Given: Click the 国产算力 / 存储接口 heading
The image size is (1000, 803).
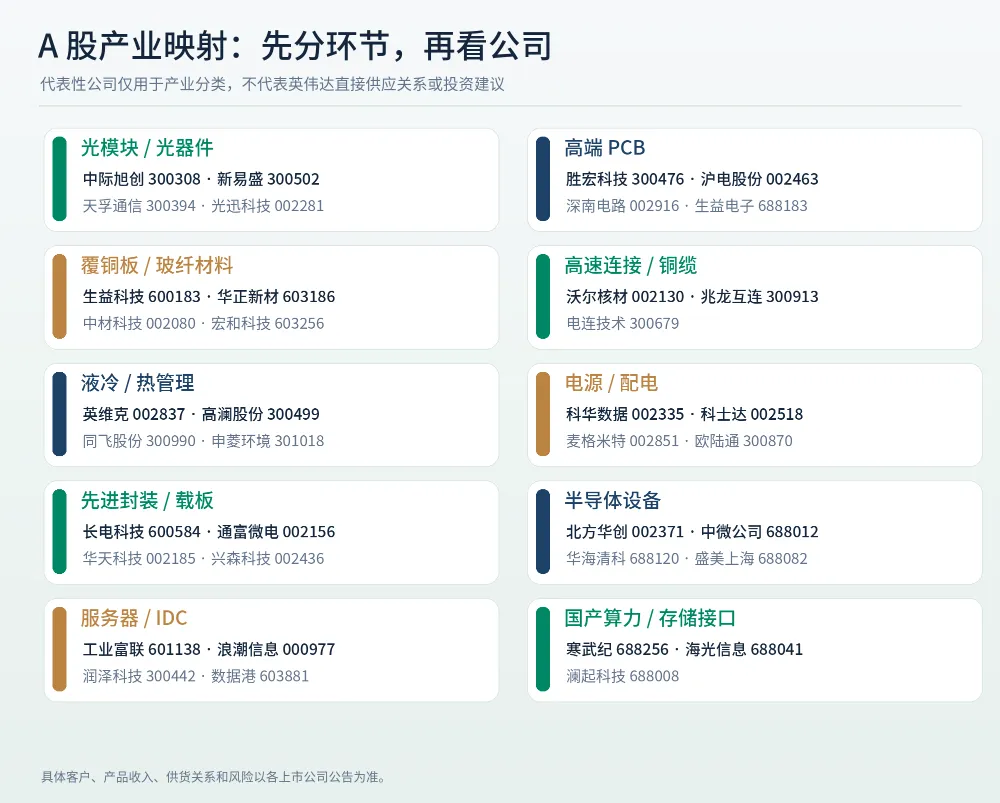Looking at the screenshot, I should pos(650,618).
